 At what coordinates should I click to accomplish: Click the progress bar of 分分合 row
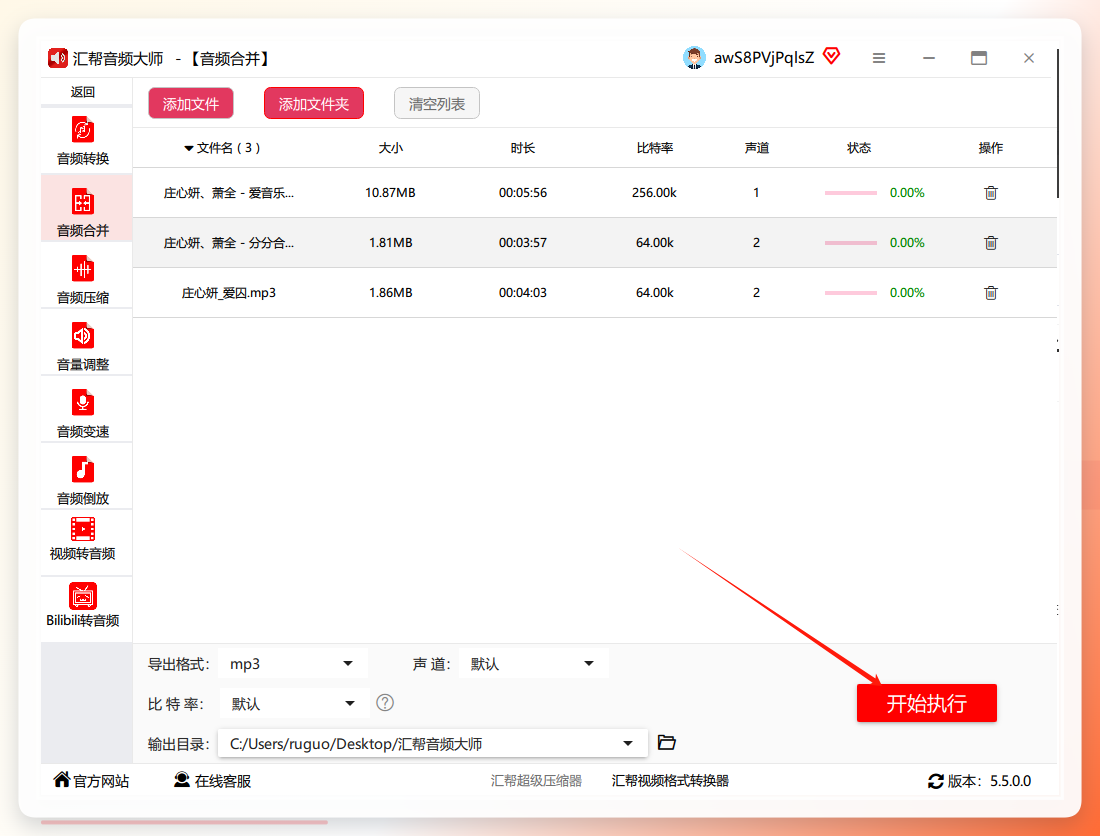tap(850, 243)
